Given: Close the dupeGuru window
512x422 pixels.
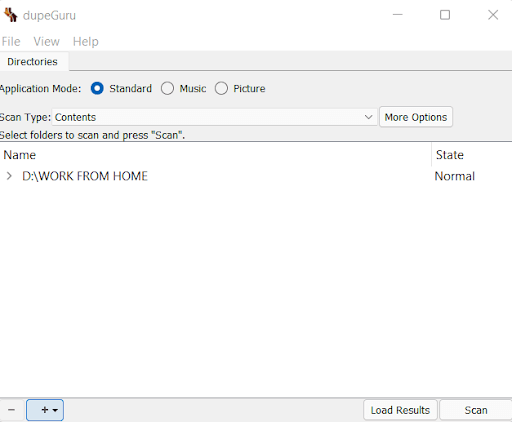Looking at the screenshot, I should pyautogui.click(x=493, y=15).
